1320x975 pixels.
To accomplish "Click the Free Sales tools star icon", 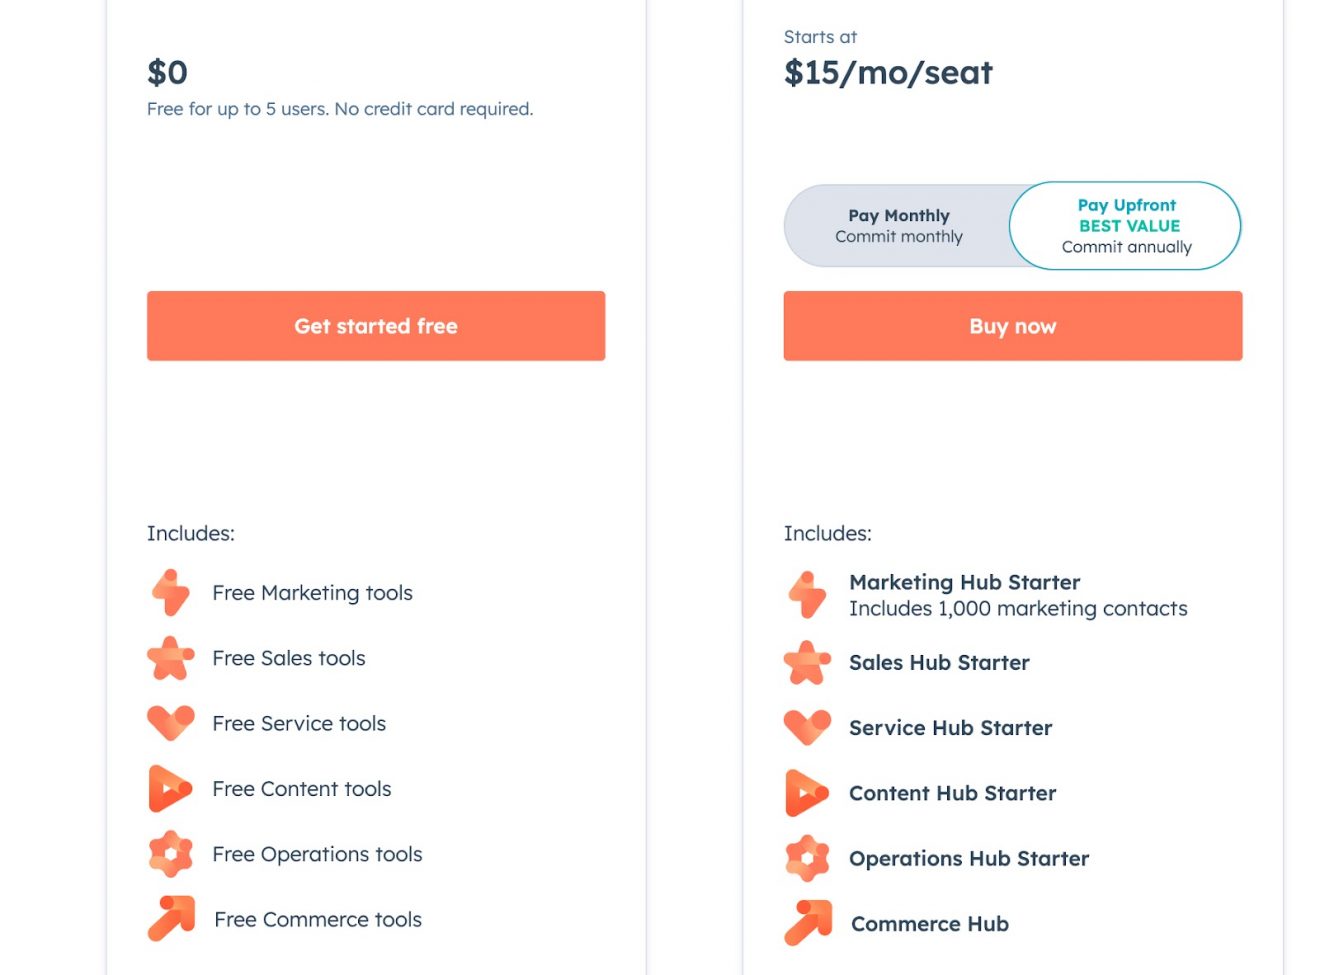I will click(171, 658).
